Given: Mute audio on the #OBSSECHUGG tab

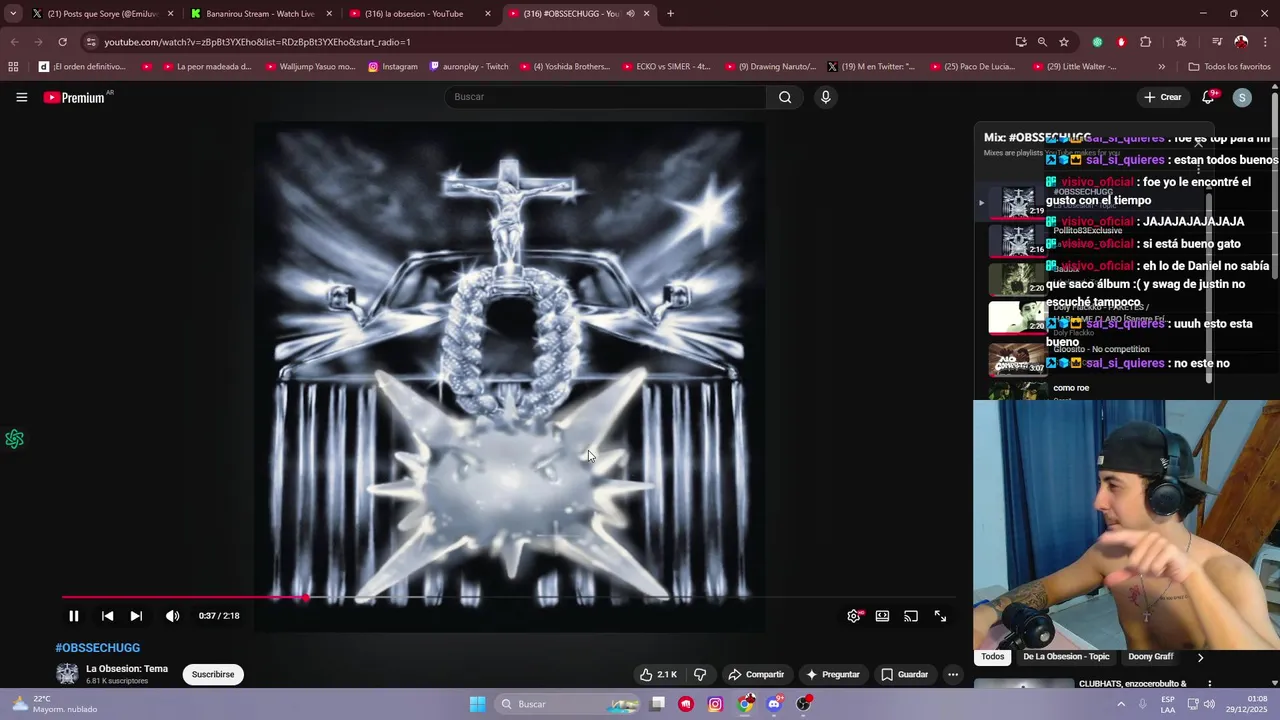Looking at the screenshot, I should click(630, 14).
